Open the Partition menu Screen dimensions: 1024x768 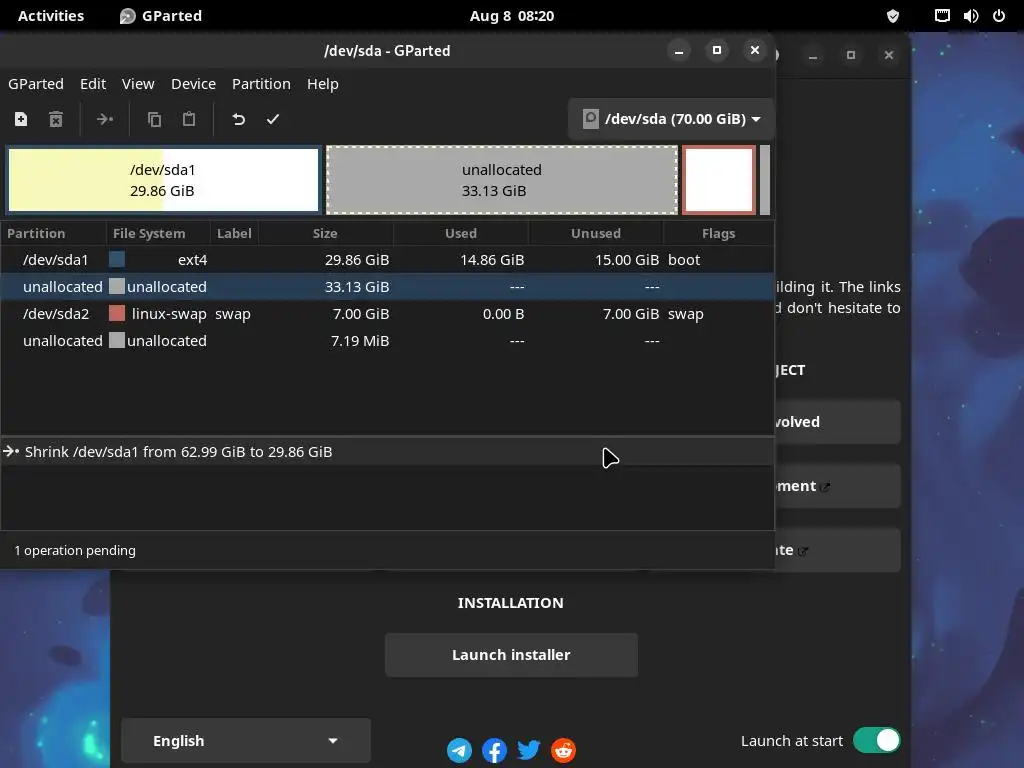tap(261, 84)
